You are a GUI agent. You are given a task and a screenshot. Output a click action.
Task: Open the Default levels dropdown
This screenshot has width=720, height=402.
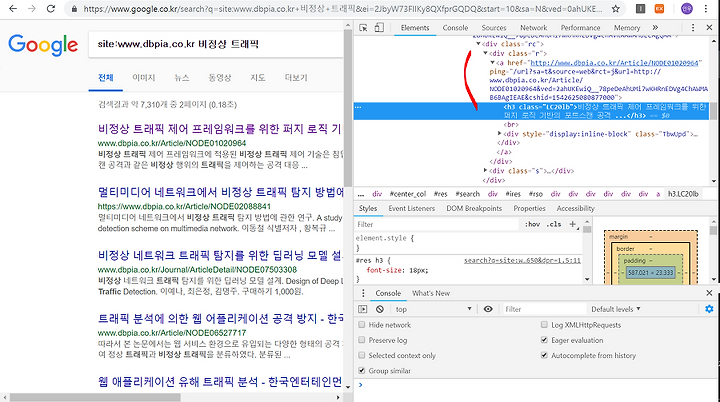point(616,309)
